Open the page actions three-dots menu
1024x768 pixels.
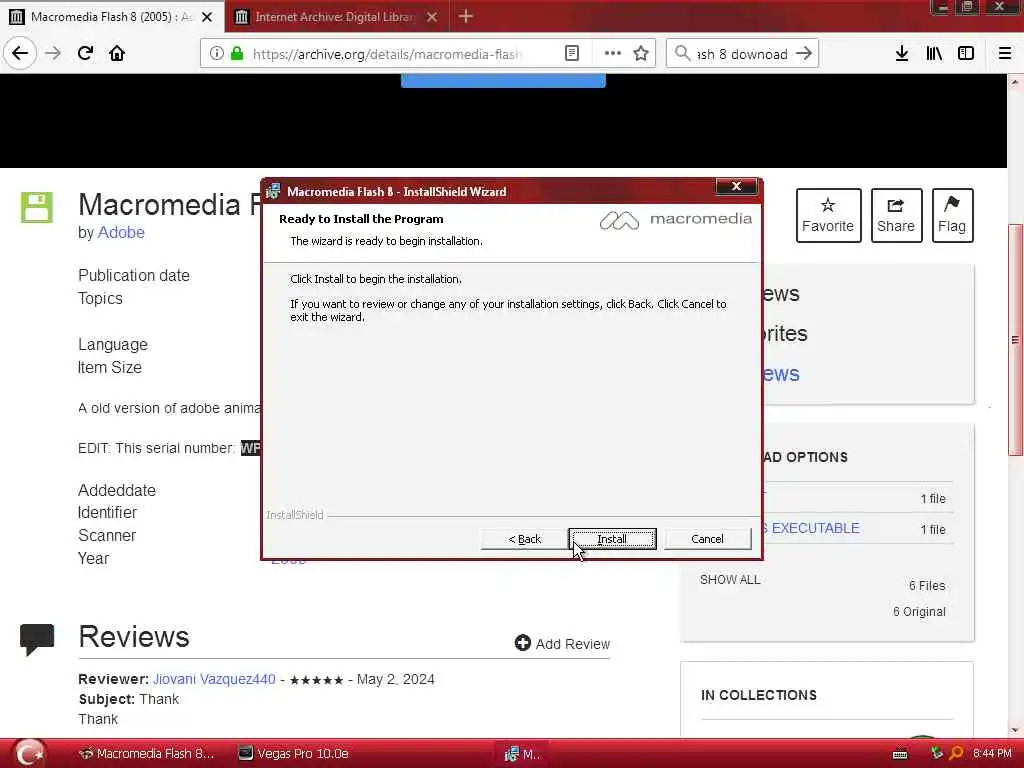coord(613,54)
